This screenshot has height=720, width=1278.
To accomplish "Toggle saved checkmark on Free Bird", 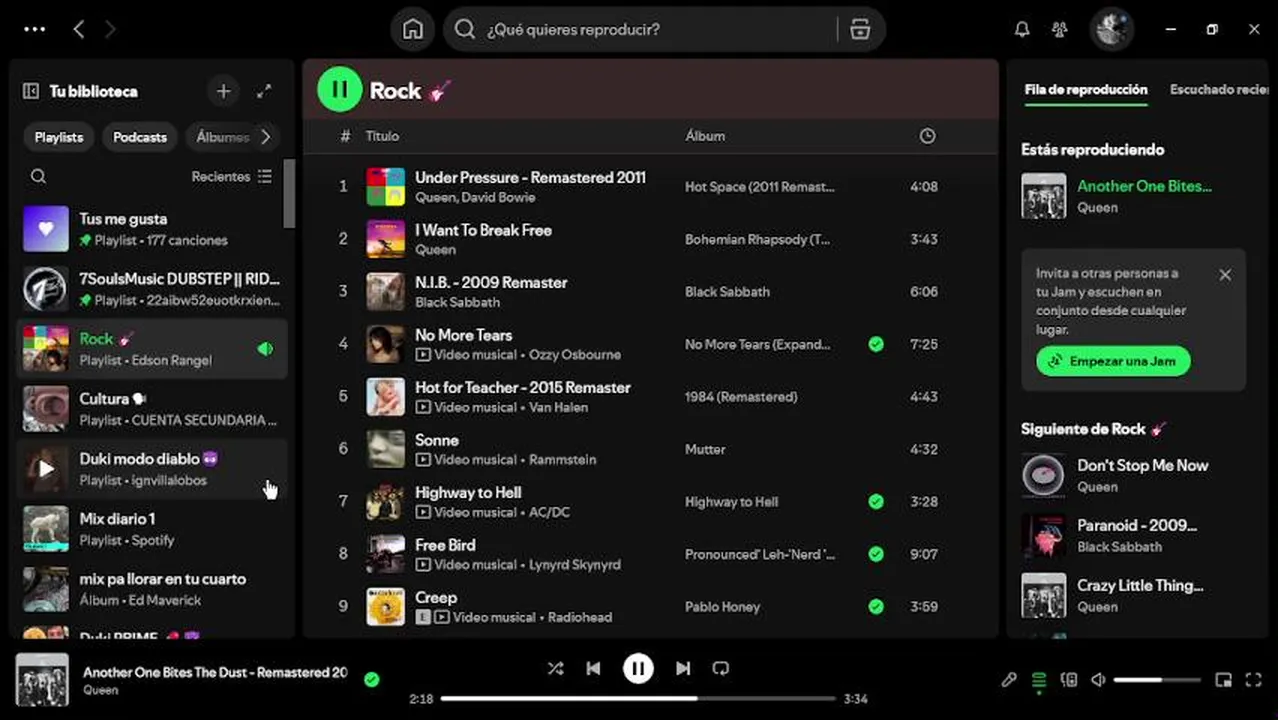I will click(x=876, y=553).
